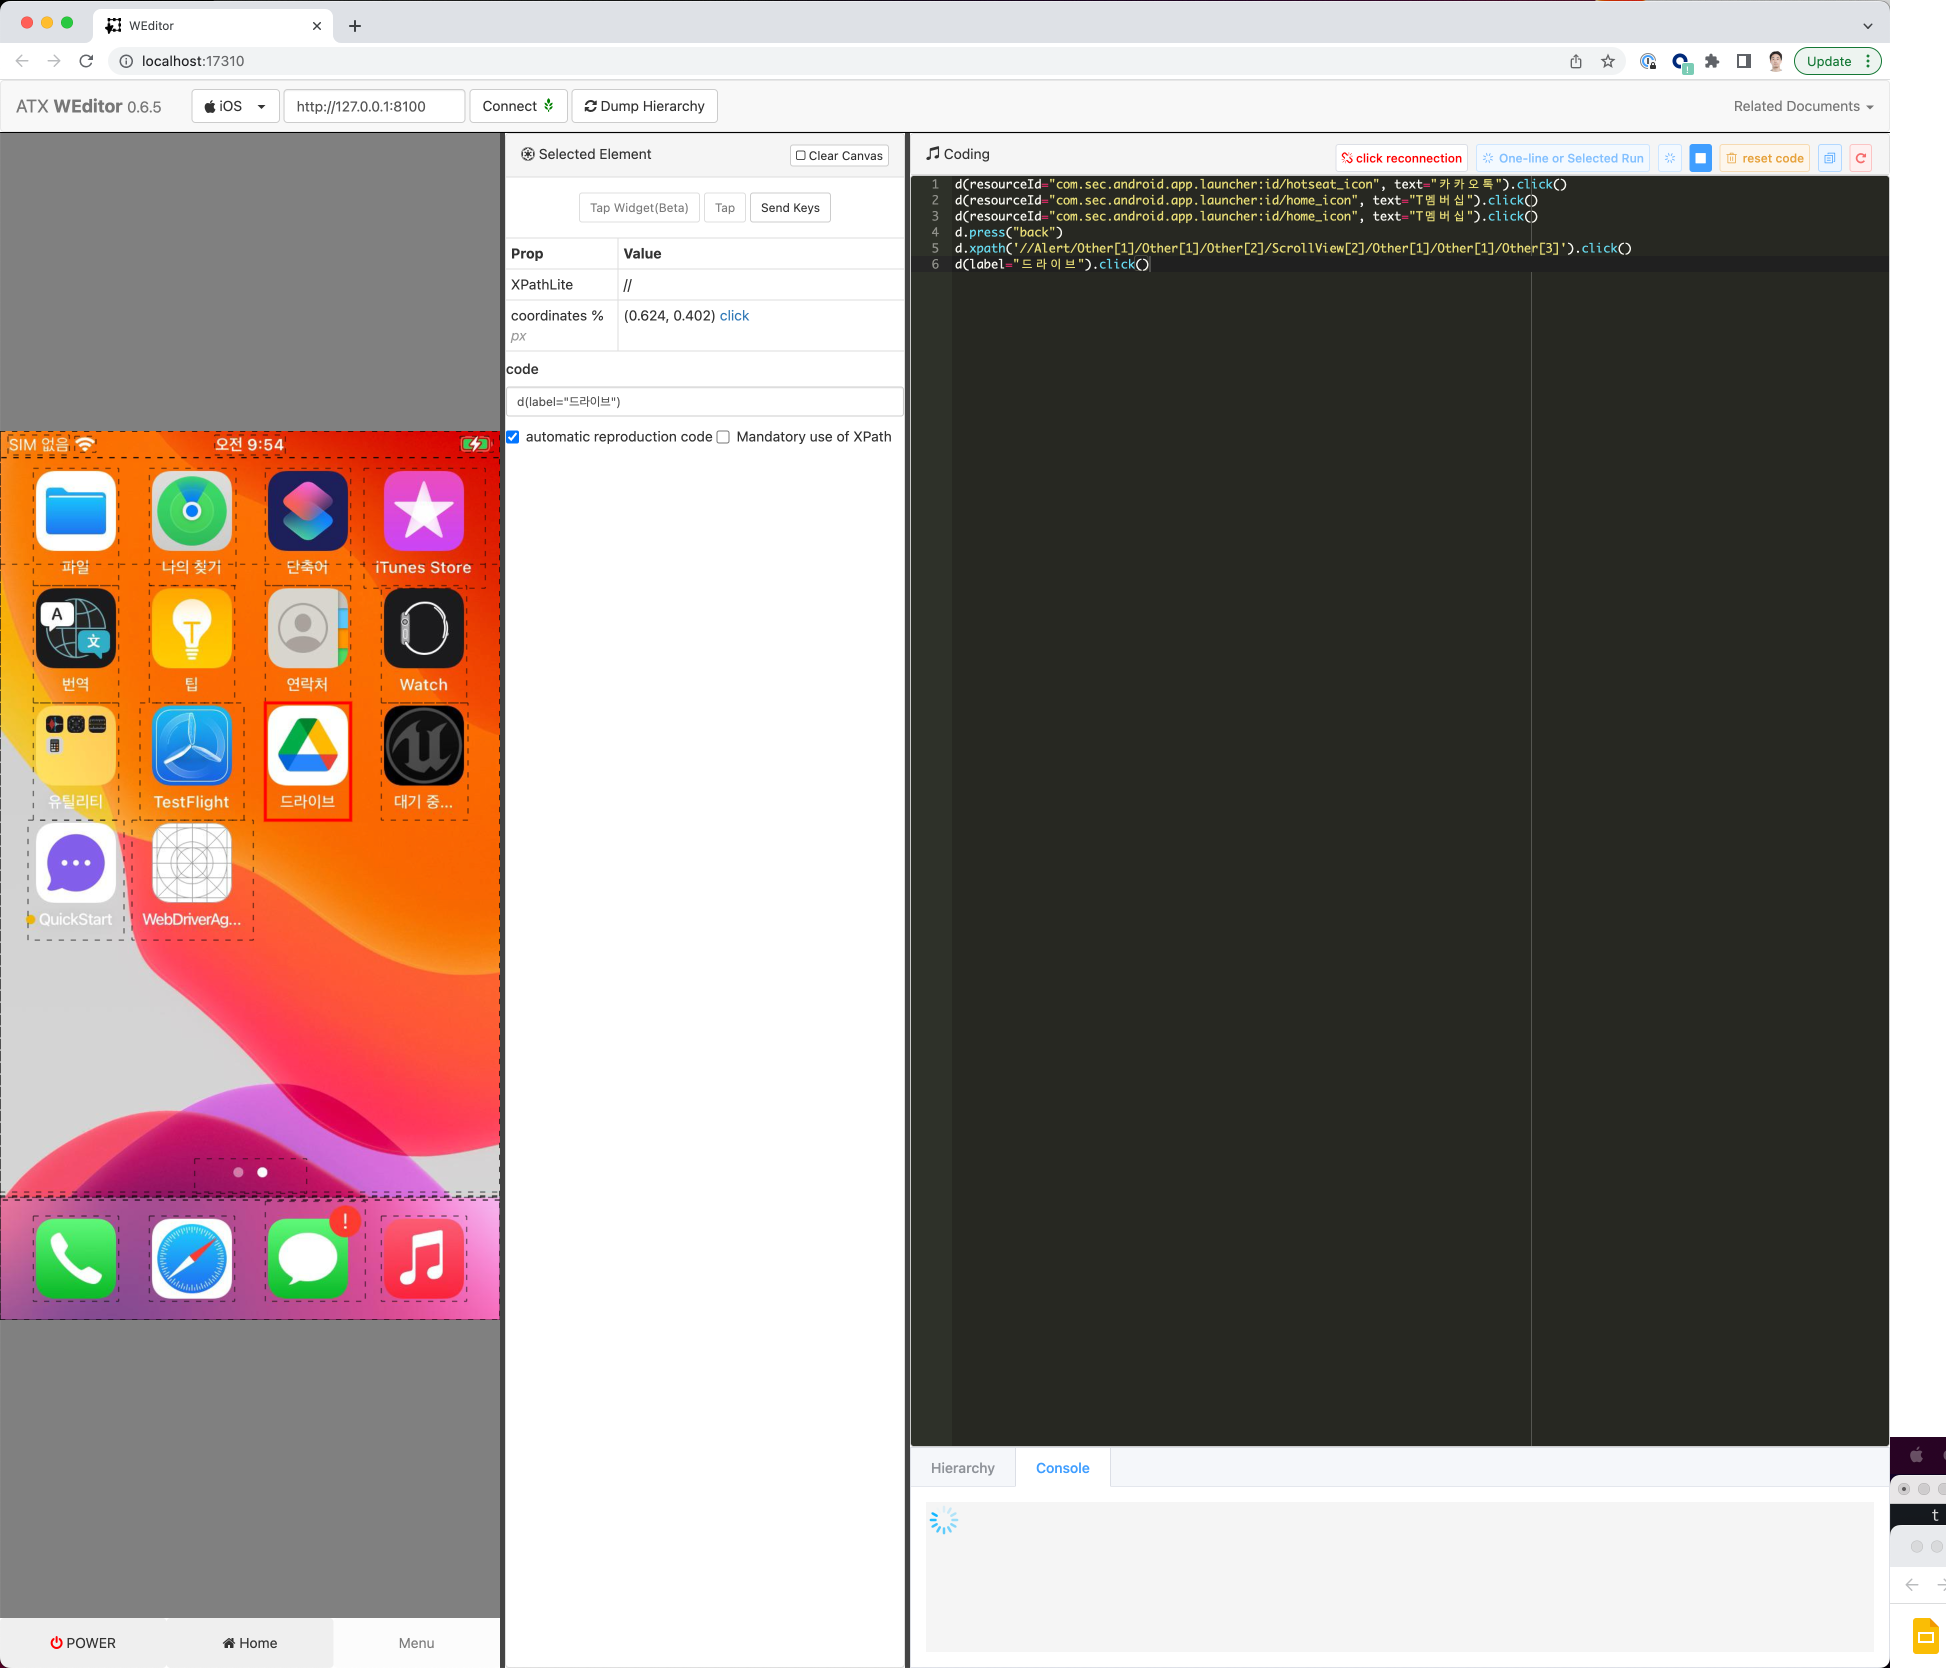
Task: Click the coordinates click link
Action: (733, 314)
